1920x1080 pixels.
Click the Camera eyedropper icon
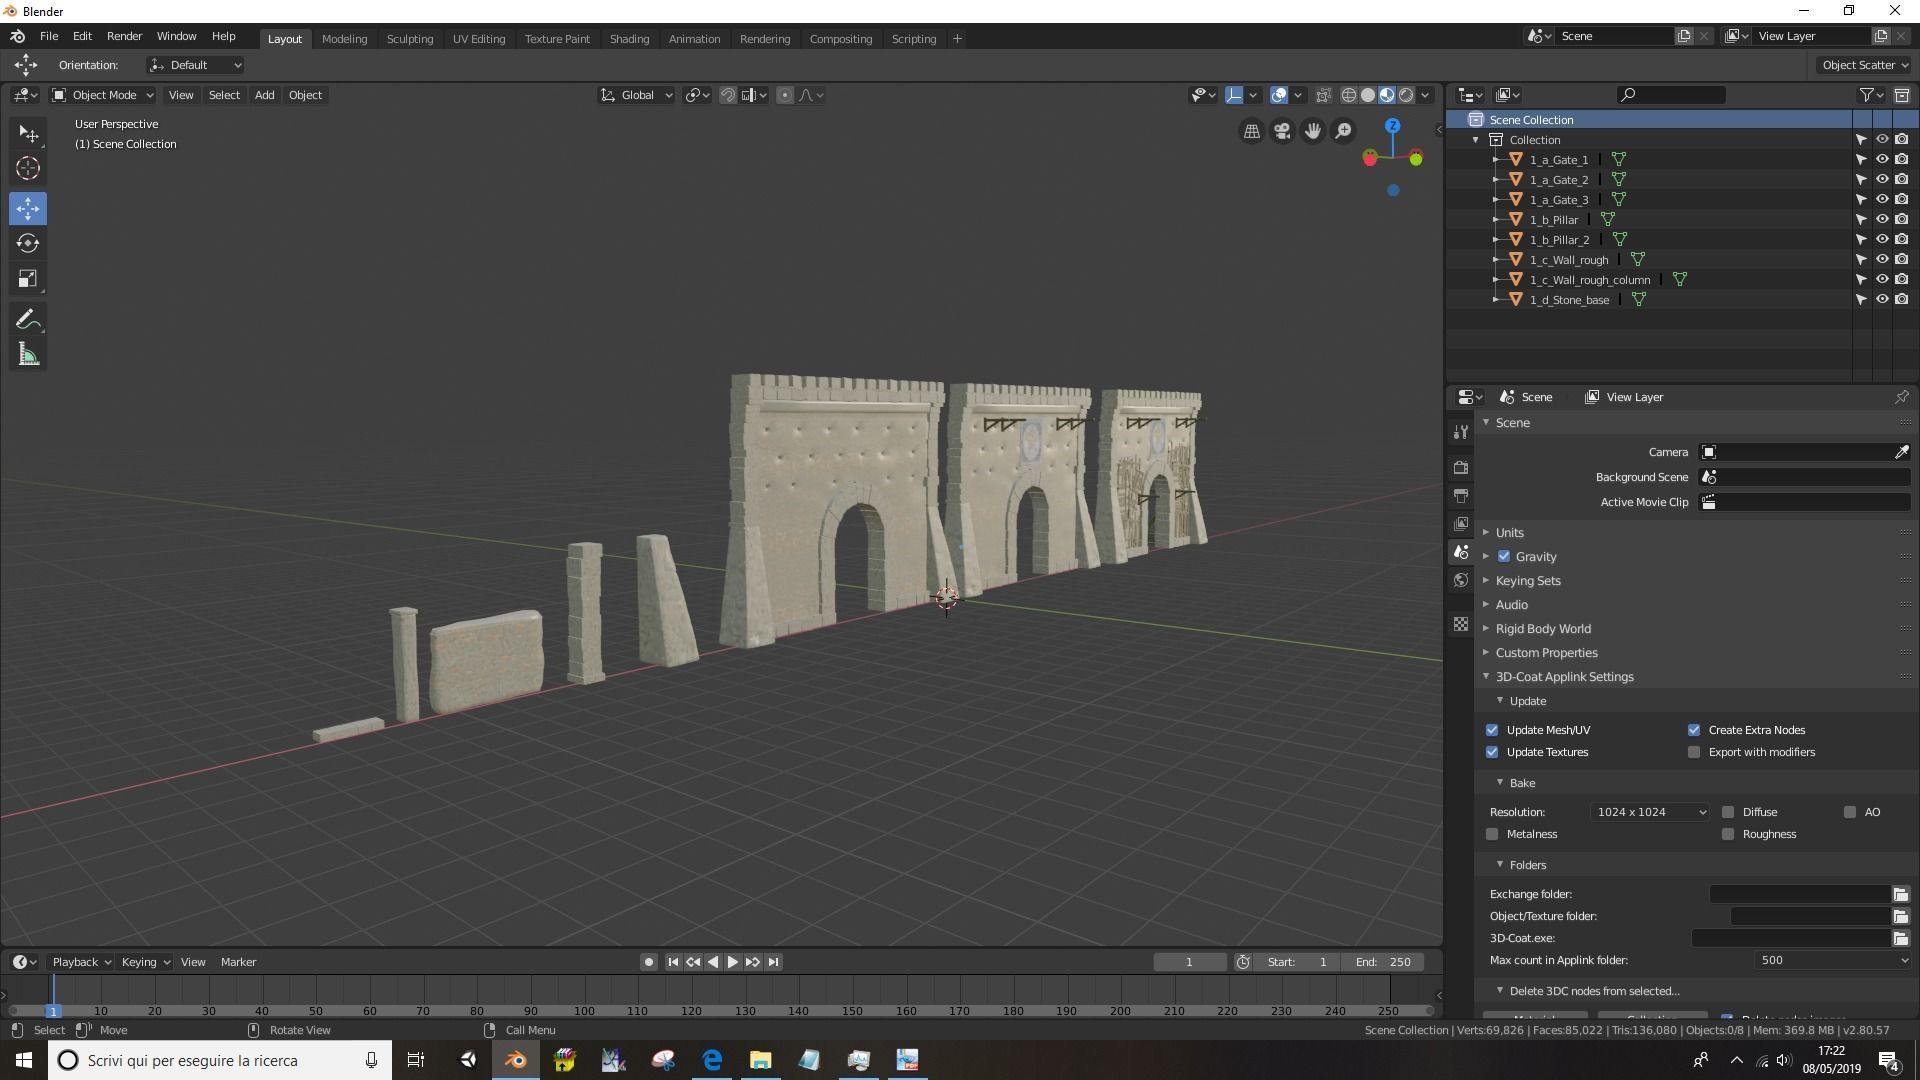pos(1901,452)
